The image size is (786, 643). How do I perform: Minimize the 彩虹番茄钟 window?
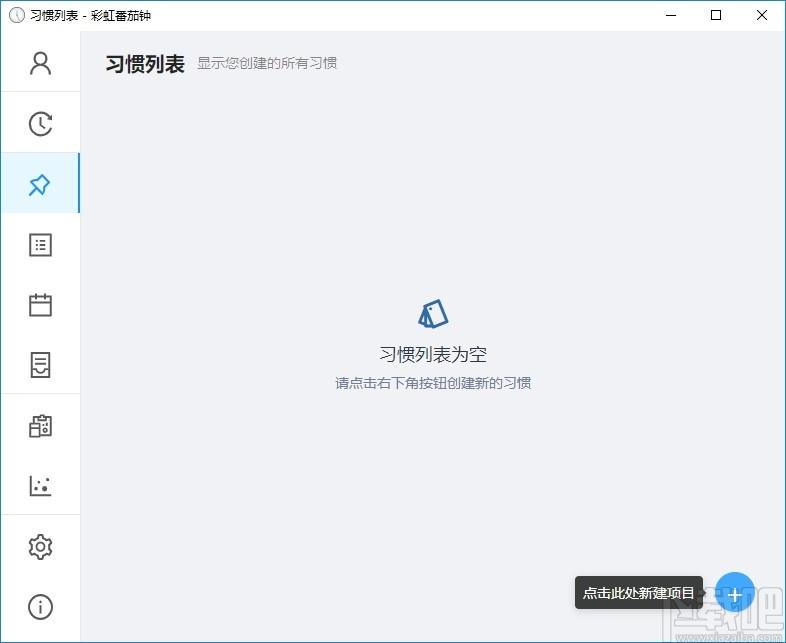671,15
